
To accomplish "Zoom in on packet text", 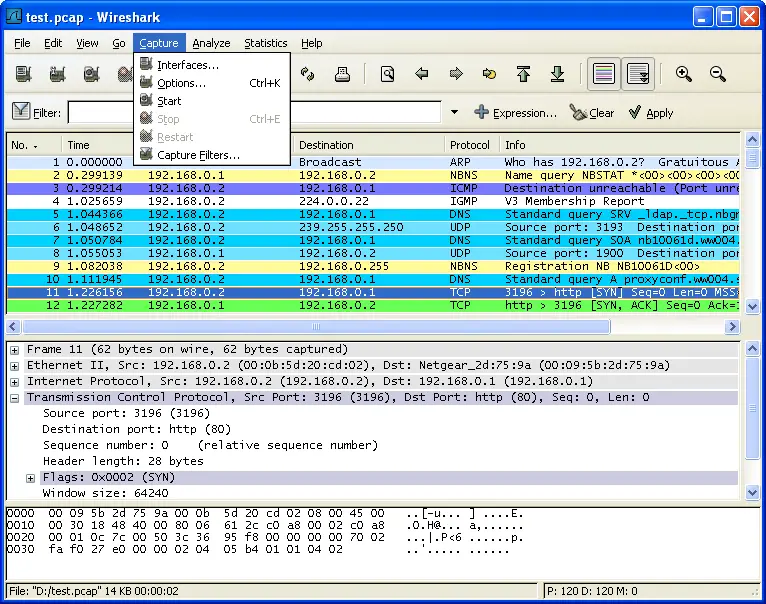I will click(x=684, y=74).
